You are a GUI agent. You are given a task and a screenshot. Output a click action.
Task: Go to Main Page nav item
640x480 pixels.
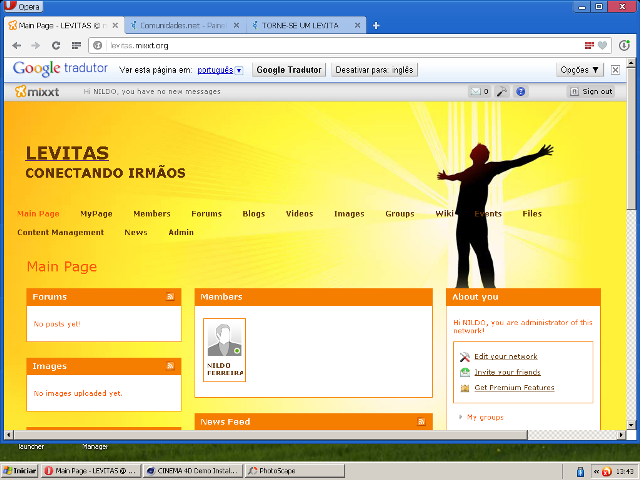tap(38, 213)
